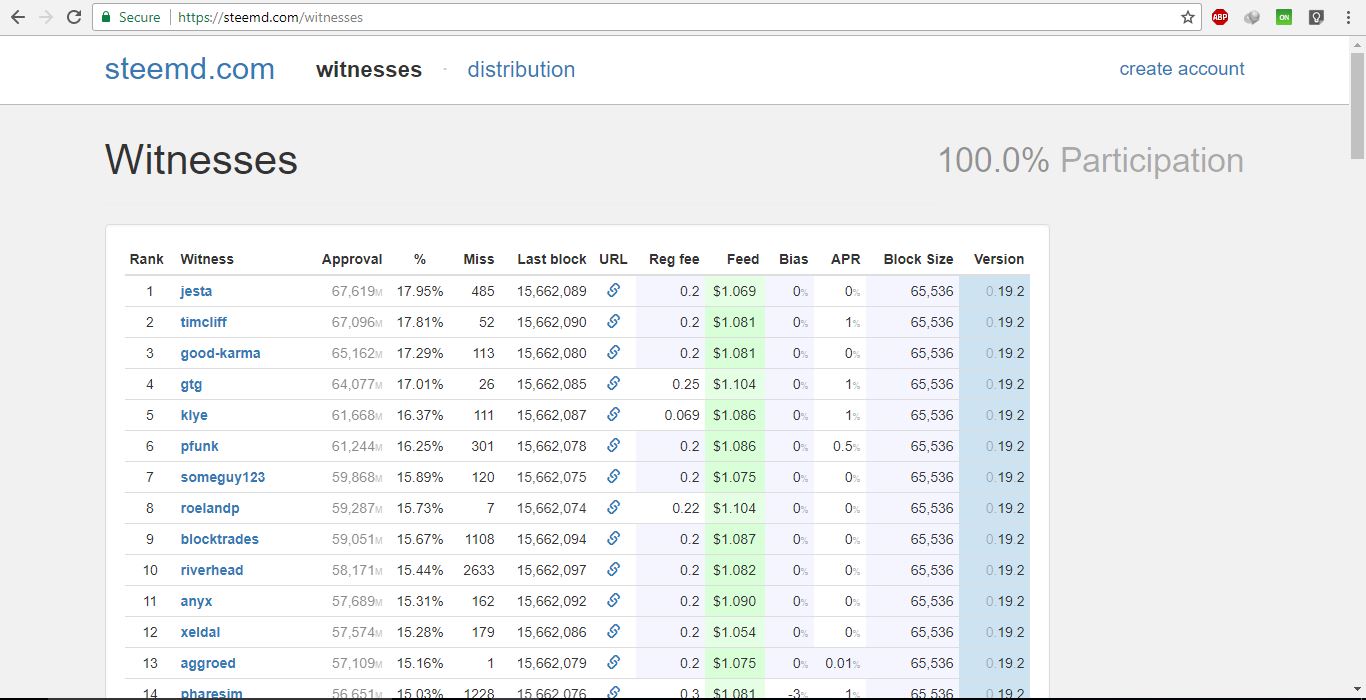The height and width of the screenshot is (700, 1366).
Task: Visit the roelandp witness link
Action: point(210,509)
